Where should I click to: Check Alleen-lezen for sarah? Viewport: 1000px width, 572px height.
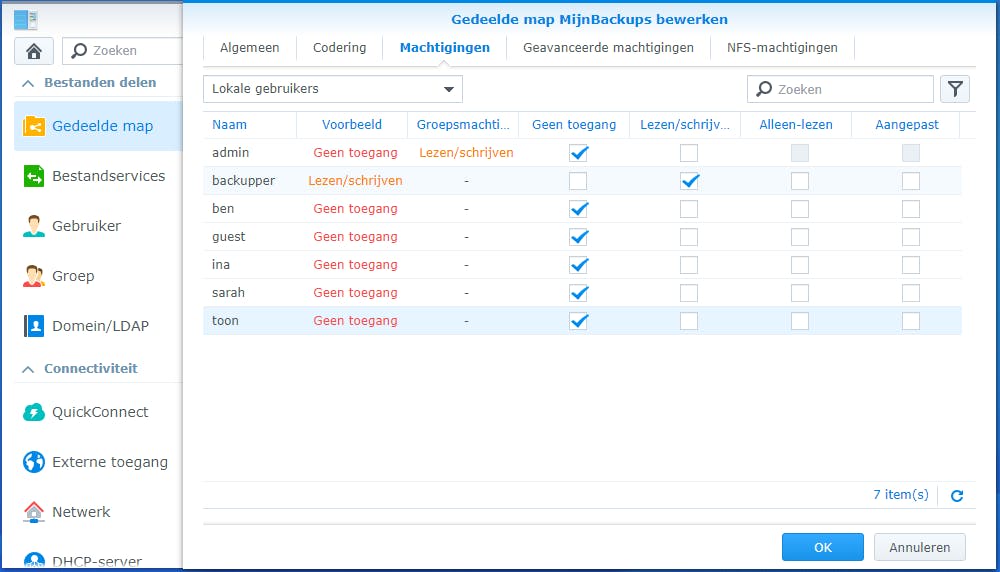(x=800, y=293)
